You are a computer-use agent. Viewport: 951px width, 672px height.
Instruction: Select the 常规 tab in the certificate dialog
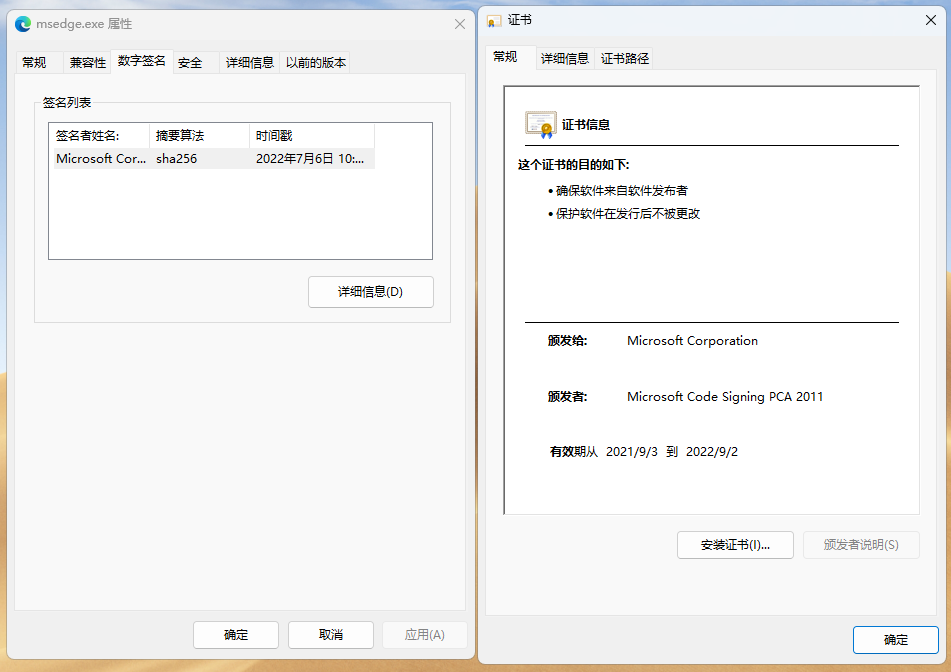[x=508, y=58]
